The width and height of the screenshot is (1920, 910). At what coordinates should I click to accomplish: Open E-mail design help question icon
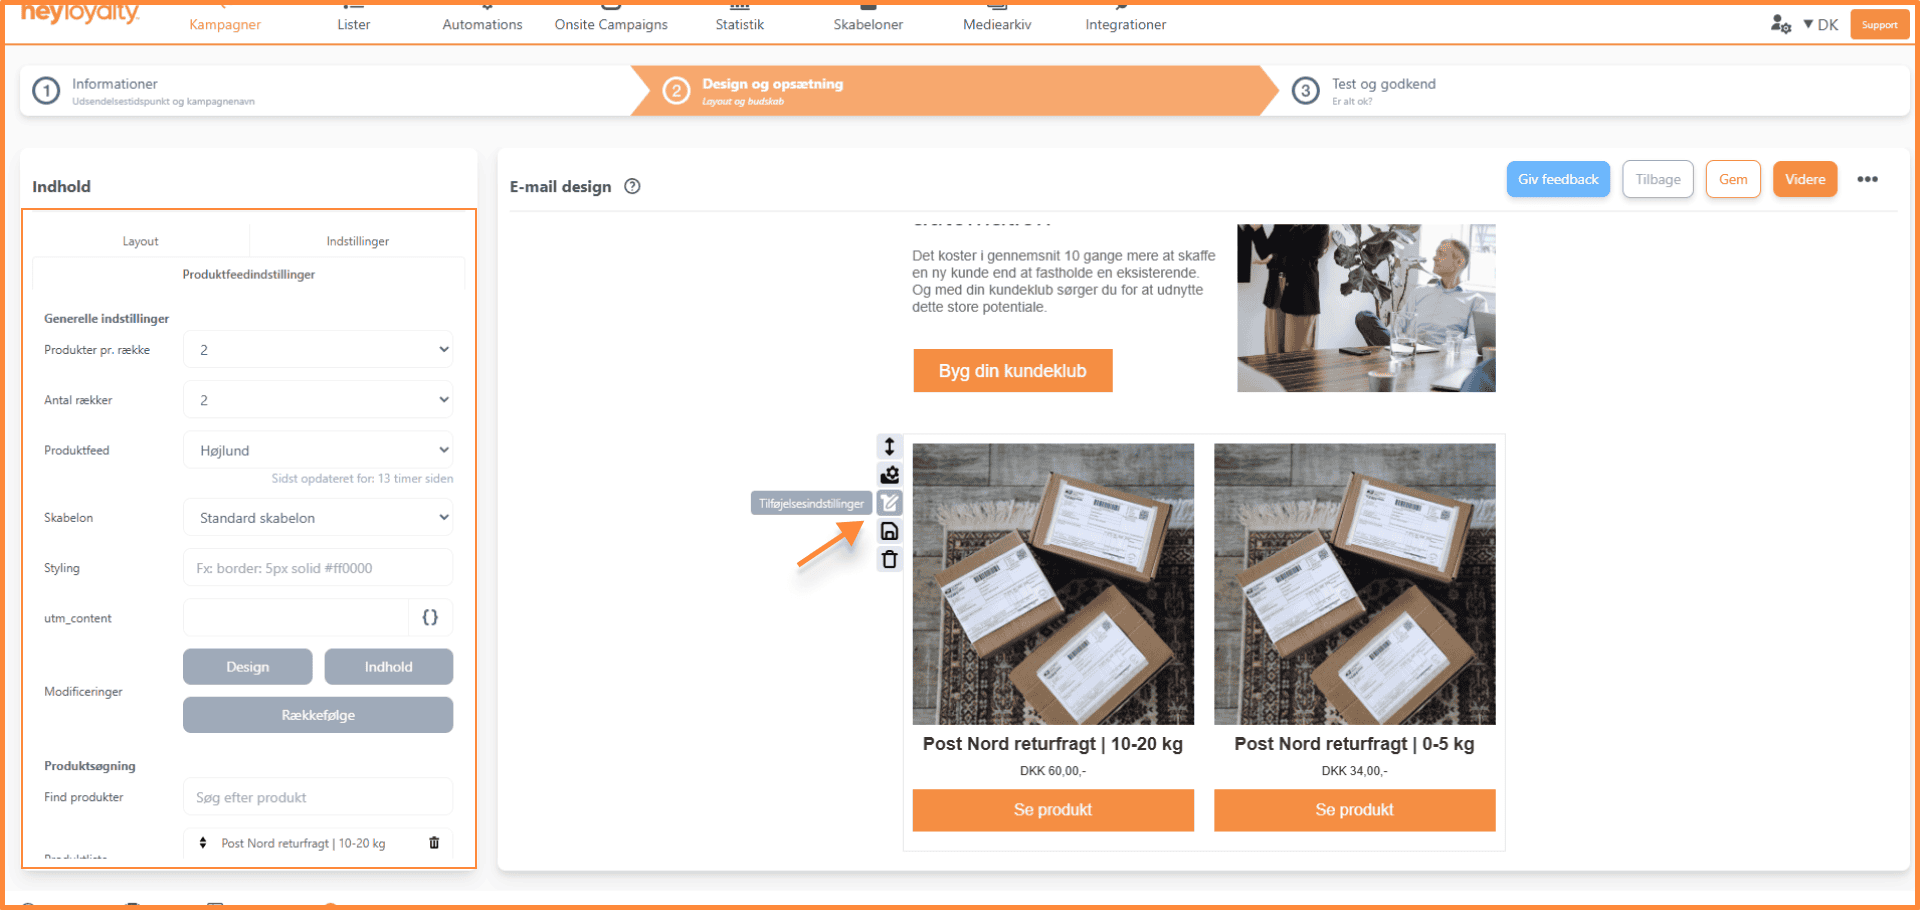(632, 186)
